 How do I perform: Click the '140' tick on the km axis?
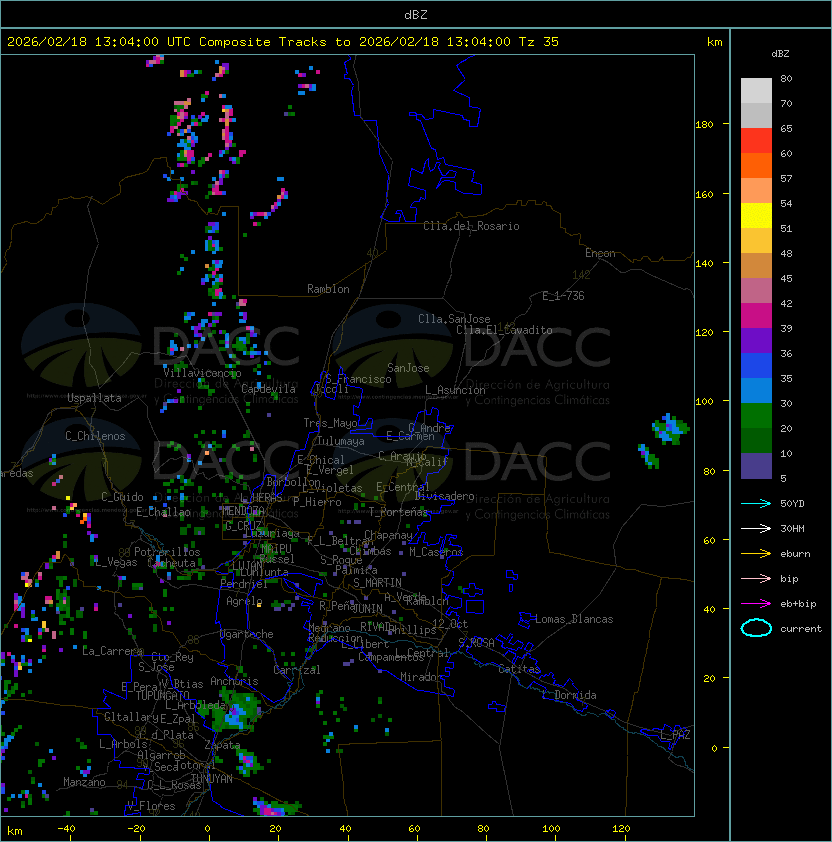tap(704, 264)
